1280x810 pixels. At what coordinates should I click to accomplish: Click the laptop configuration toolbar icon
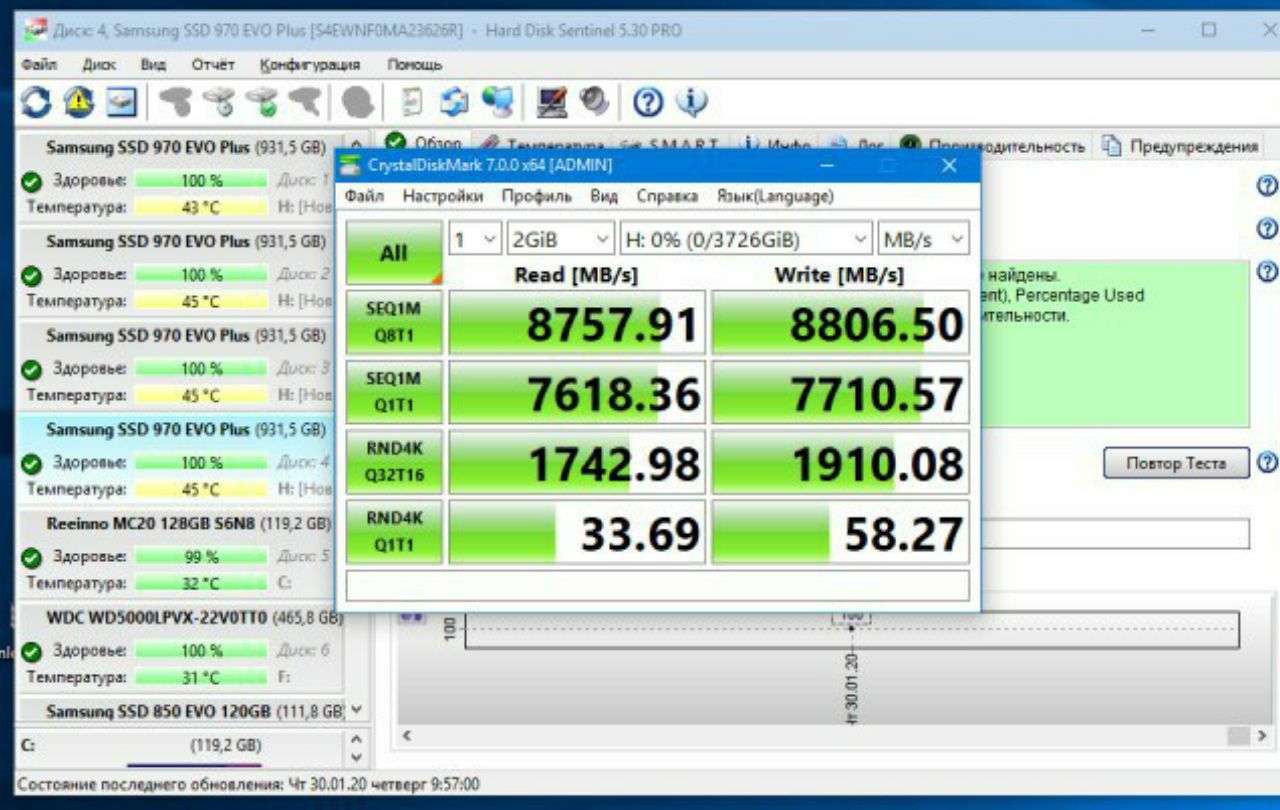point(552,101)
